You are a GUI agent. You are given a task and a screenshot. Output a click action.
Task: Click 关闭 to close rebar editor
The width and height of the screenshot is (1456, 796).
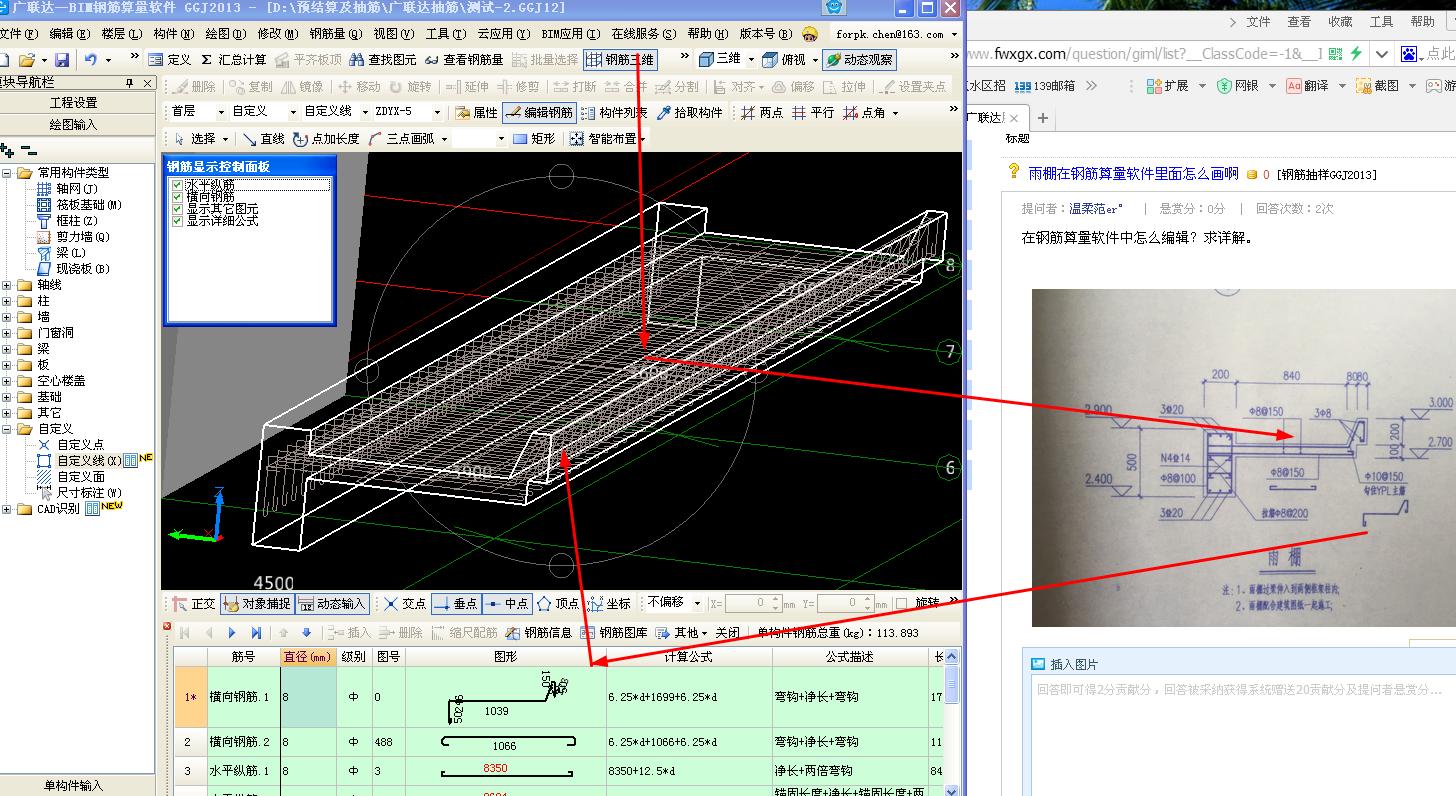[728, 633]
